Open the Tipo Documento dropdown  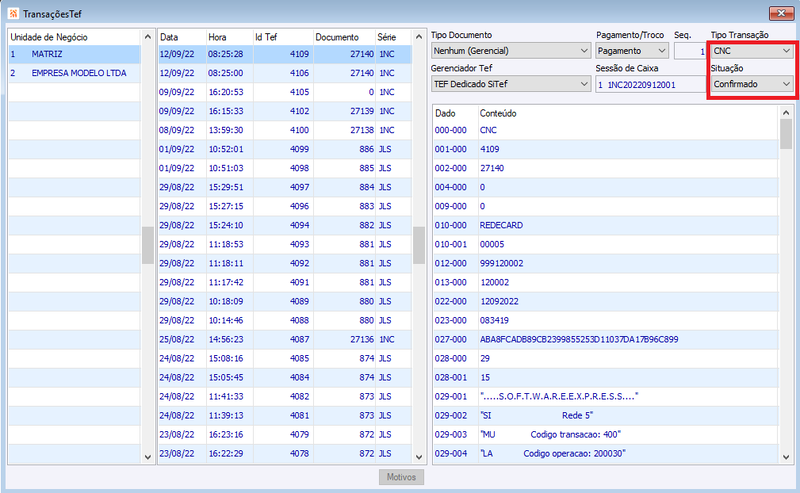pyautogui.click(x=511, y=51)
